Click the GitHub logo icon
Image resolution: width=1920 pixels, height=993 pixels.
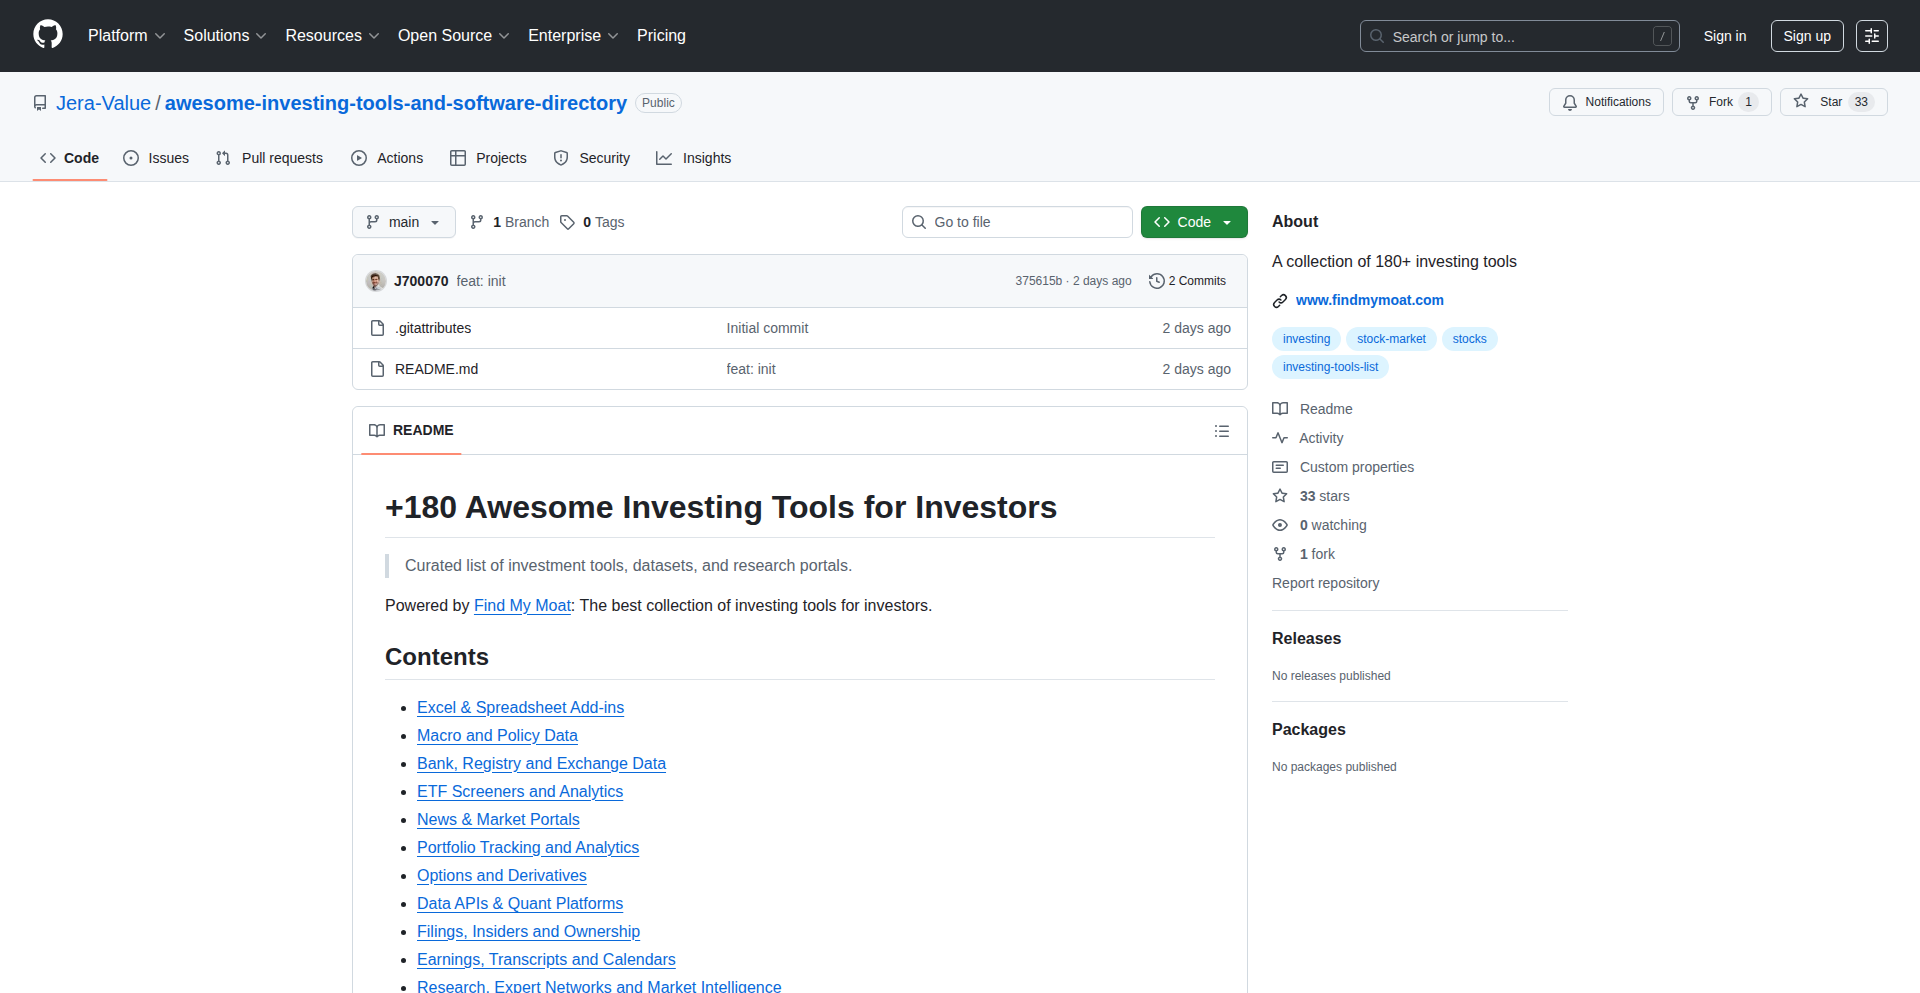(48, 35)
